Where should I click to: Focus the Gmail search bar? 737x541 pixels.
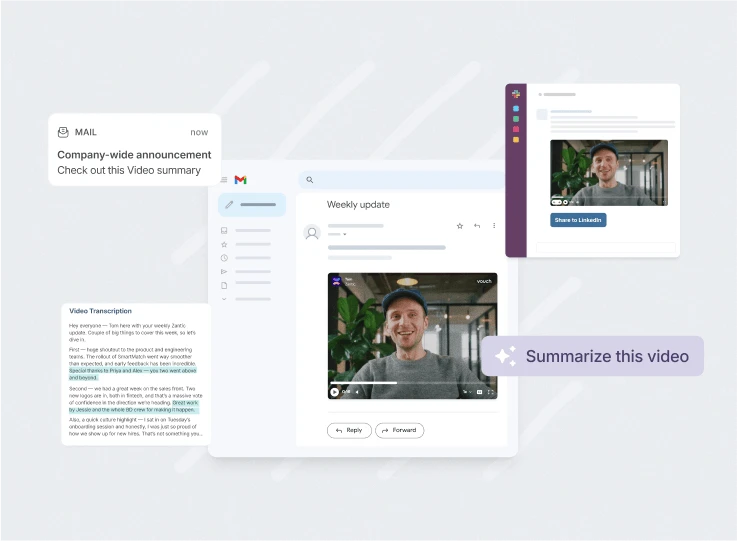pyautogui.click(x=401, y=180)
